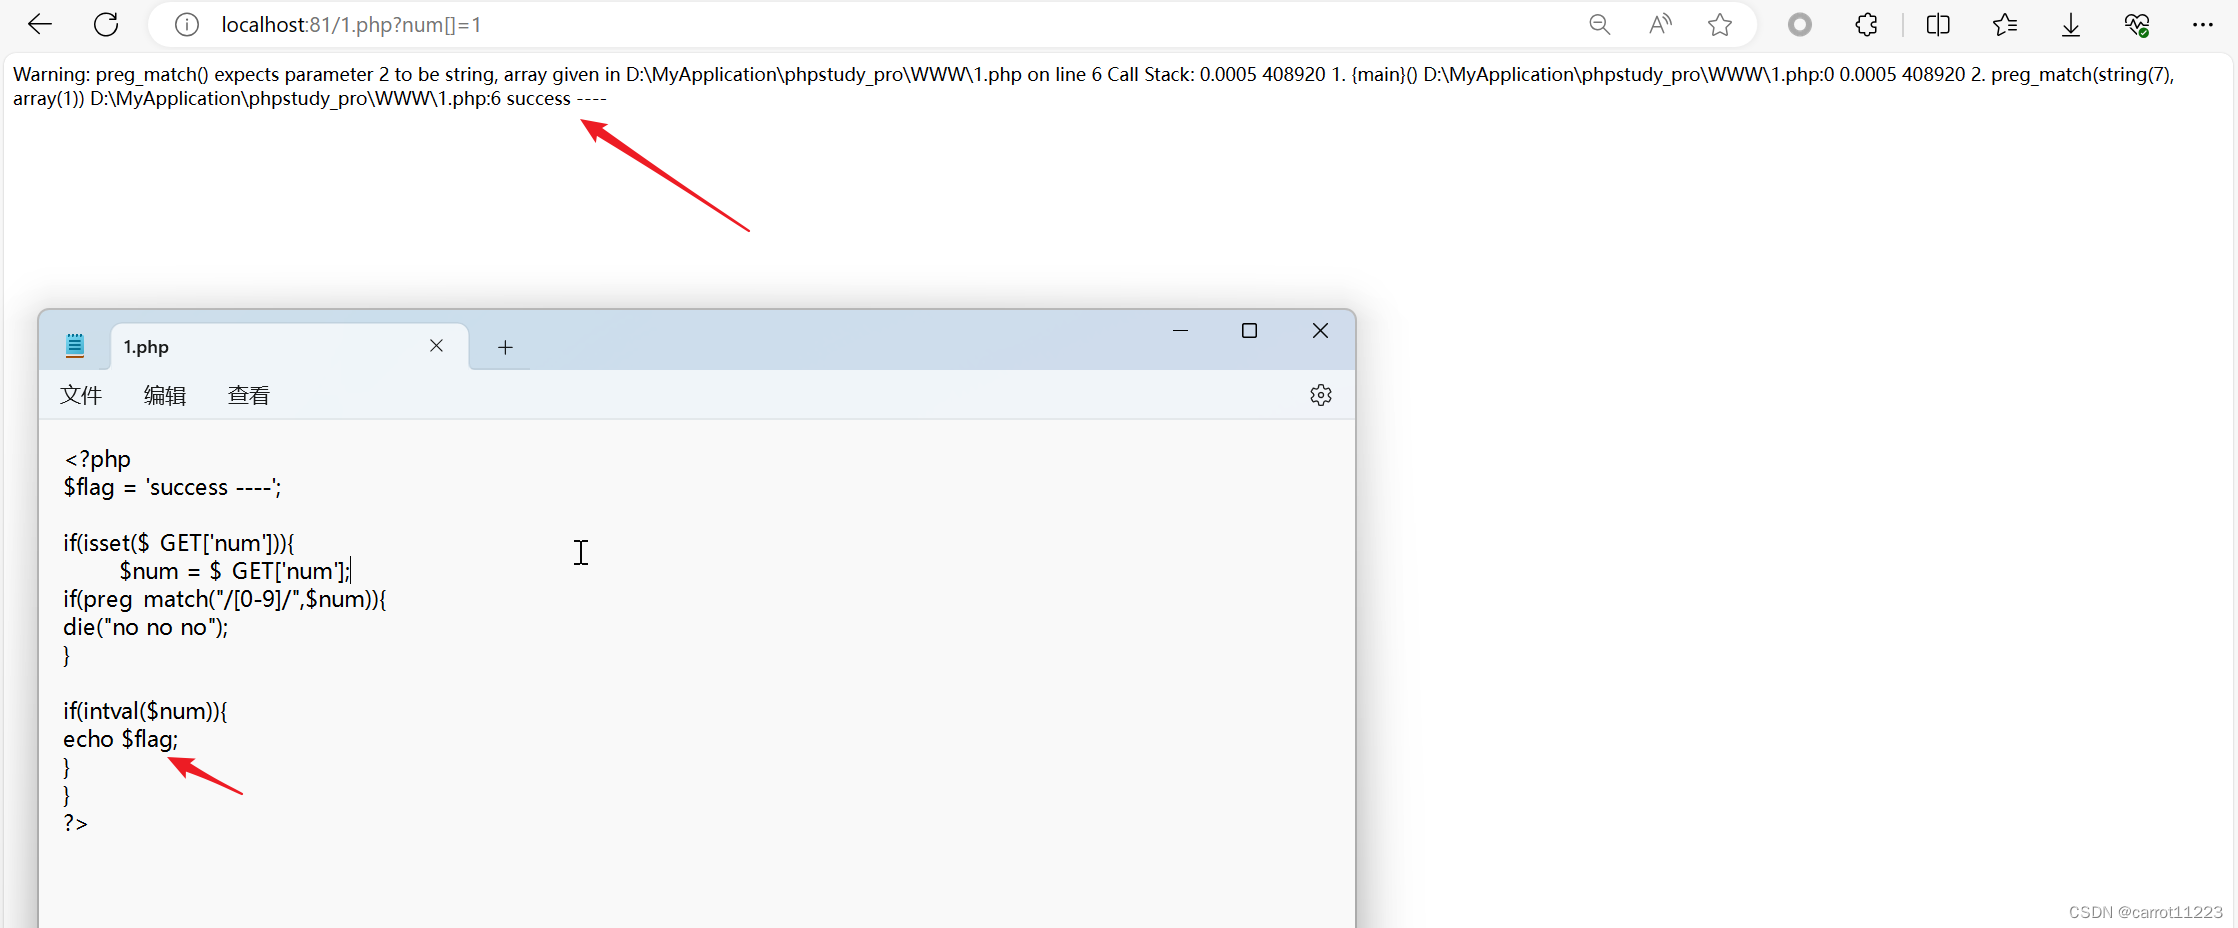Viewport: 2238px width, 928px height.
Task: Open browser essentials heartbeat icon
Action: pyautogui.click(x=2137, y=25)
